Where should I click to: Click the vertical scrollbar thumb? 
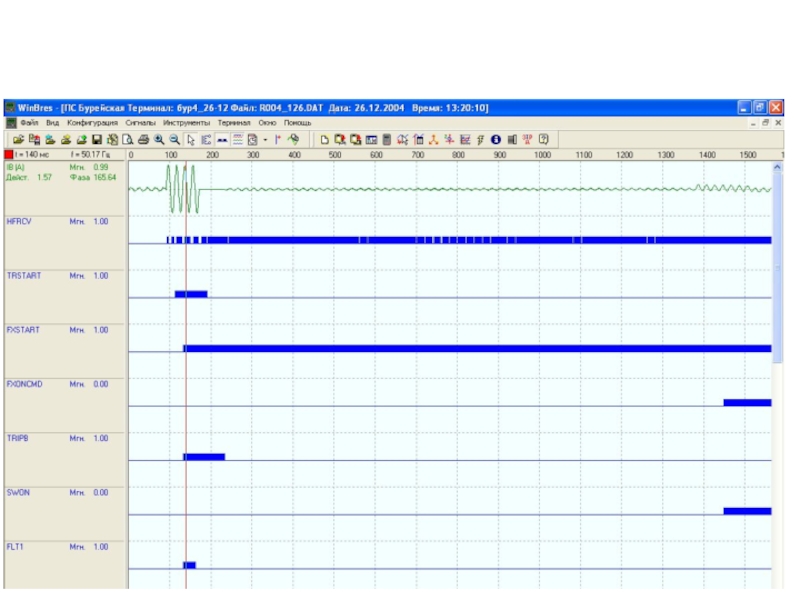778,268
